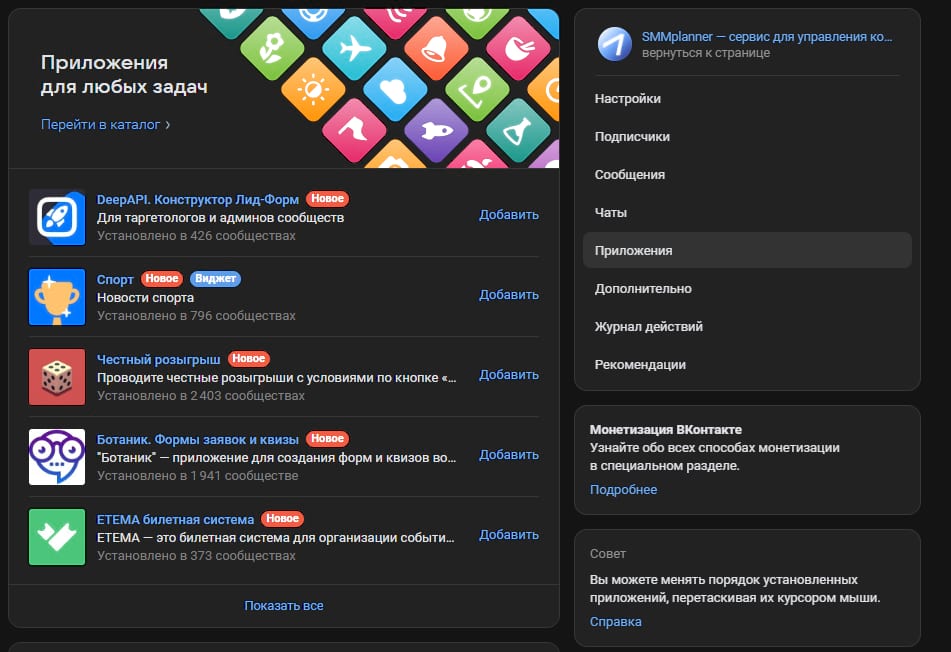Open the DeepAPI rocket app icon
The image size is (951, 652).
pyautogui.click(x=56, y=217)
